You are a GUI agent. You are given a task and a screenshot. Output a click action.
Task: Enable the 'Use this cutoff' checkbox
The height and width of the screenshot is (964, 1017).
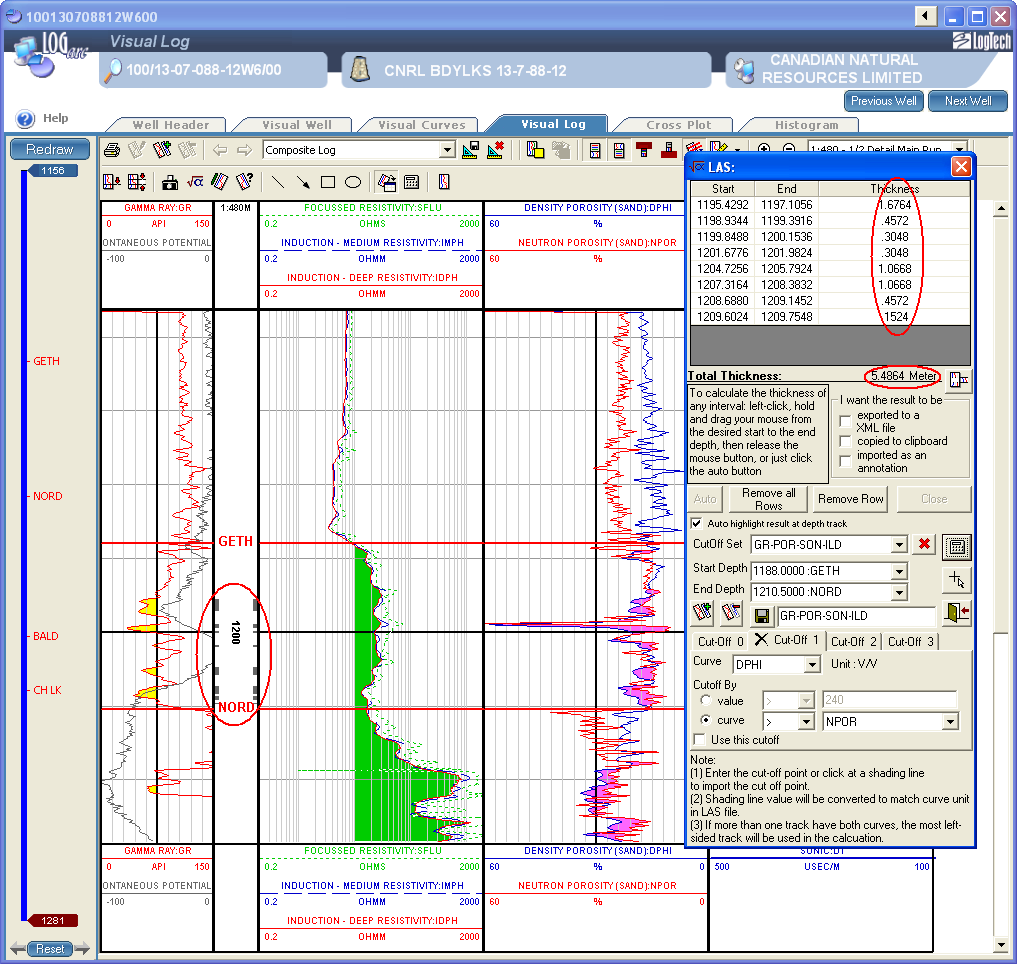[700, 740]
